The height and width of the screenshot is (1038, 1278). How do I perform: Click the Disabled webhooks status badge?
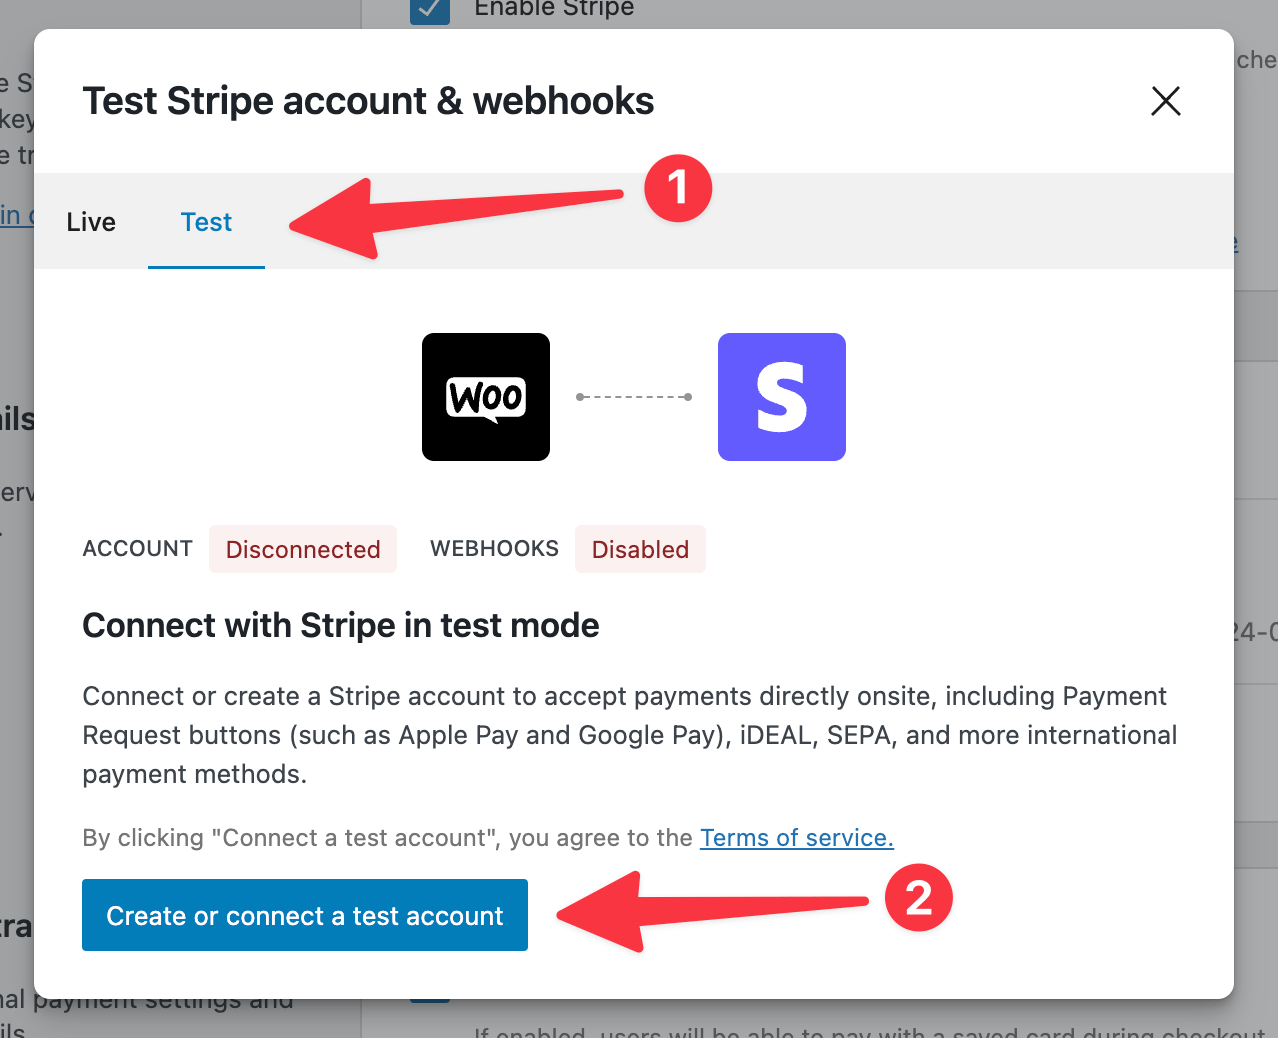tap(640, 549)
